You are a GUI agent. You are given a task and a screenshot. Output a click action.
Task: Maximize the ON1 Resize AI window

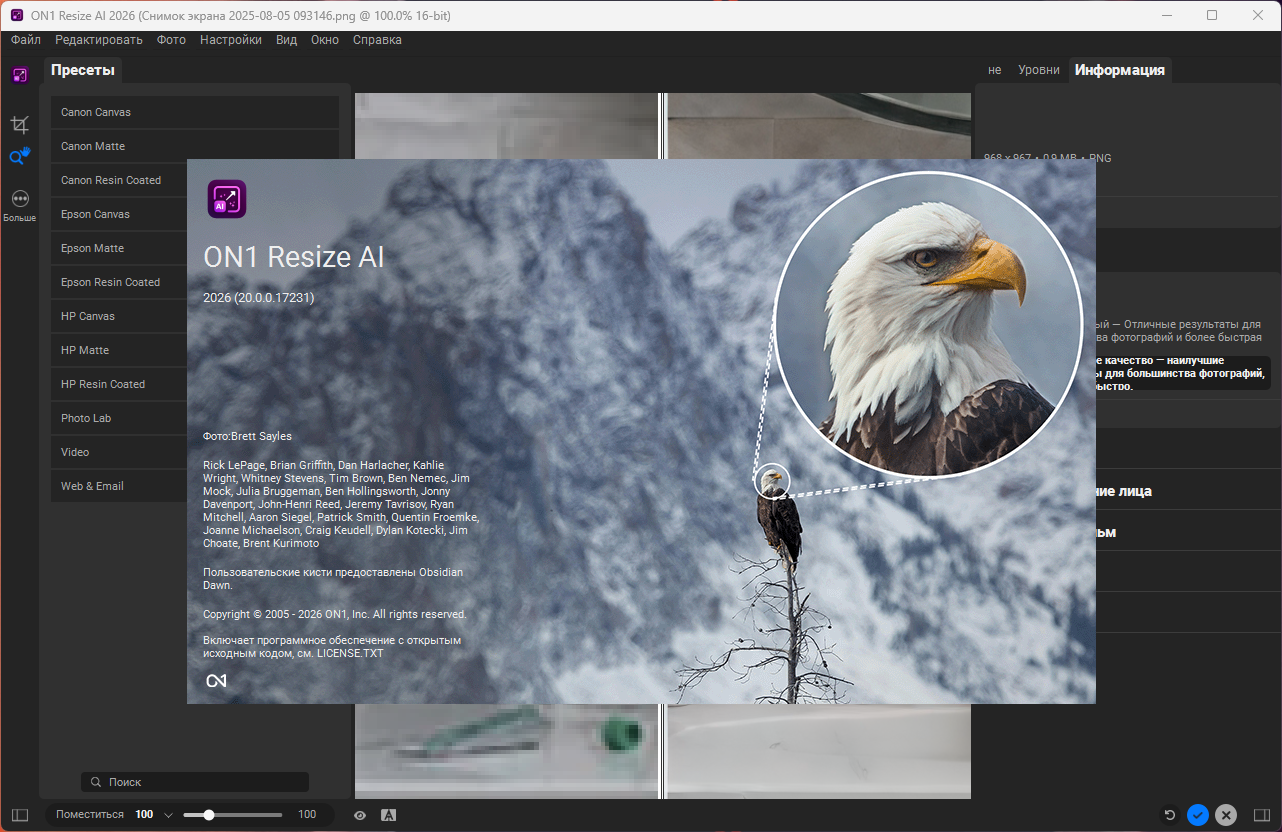(1212, 15)
